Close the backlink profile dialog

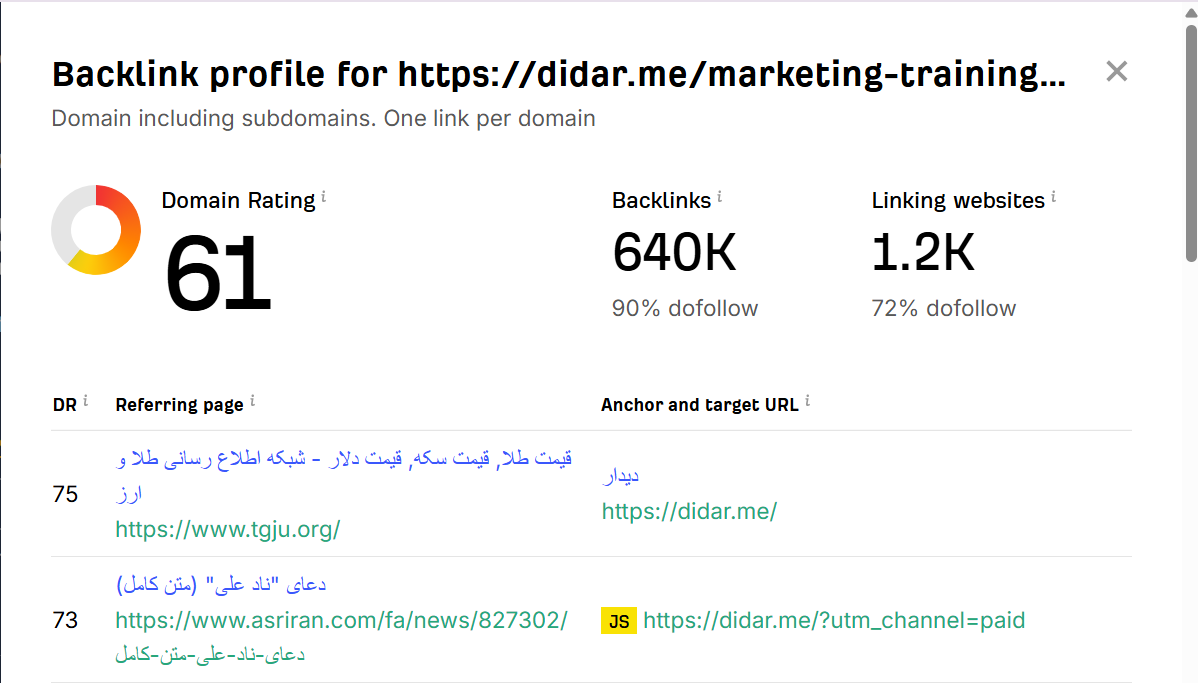1116,71
